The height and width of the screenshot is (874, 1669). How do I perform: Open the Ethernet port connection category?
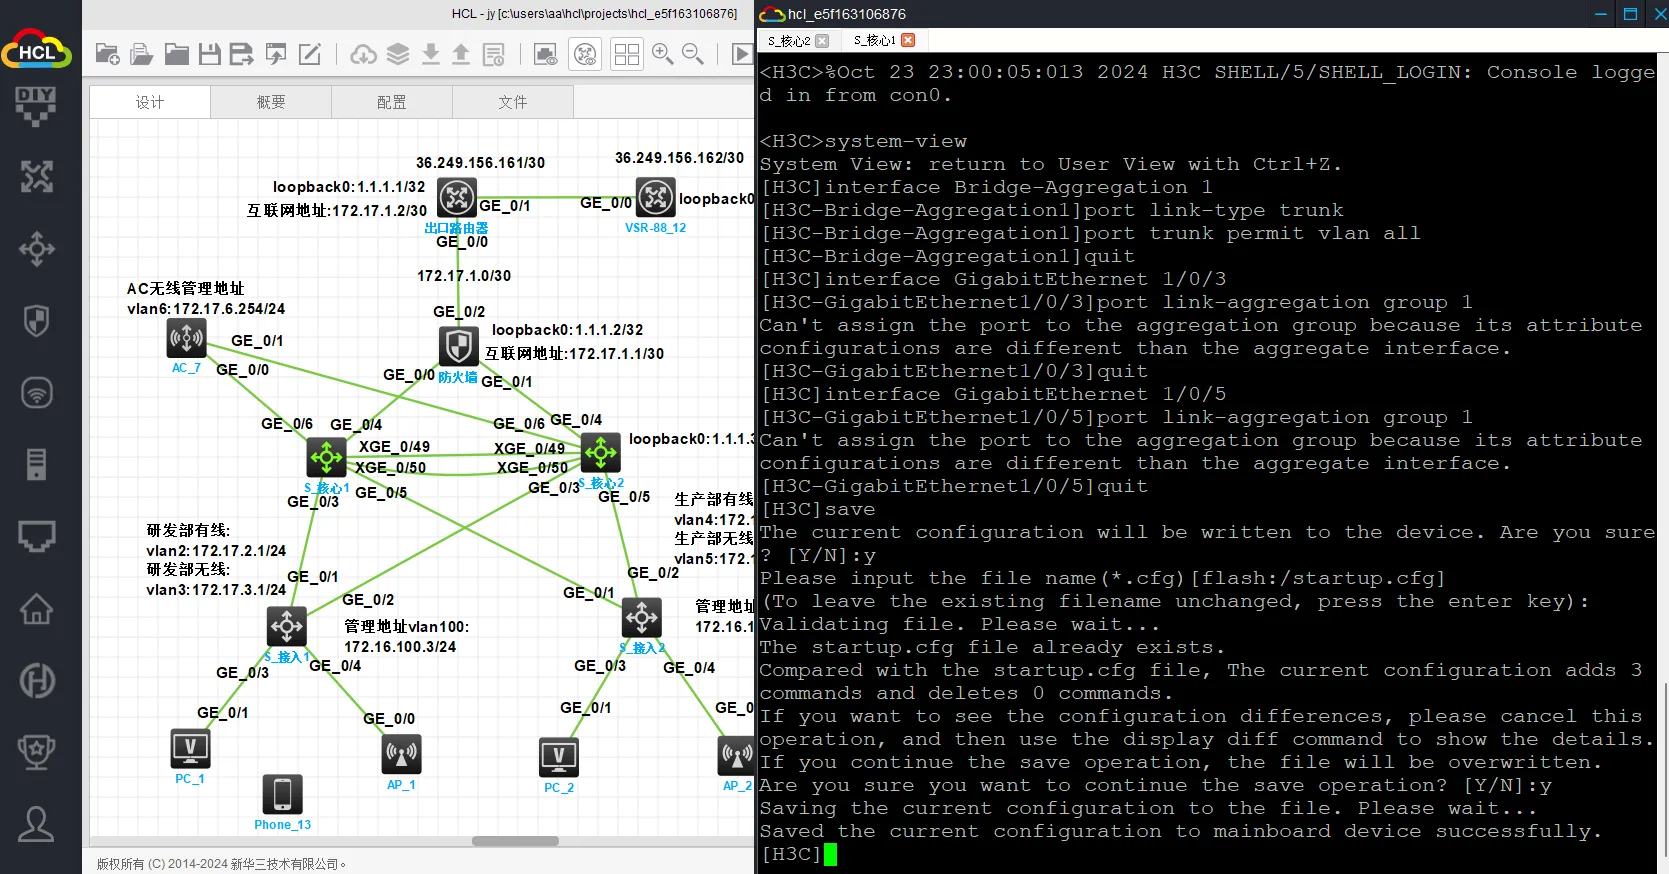[36, 536]
